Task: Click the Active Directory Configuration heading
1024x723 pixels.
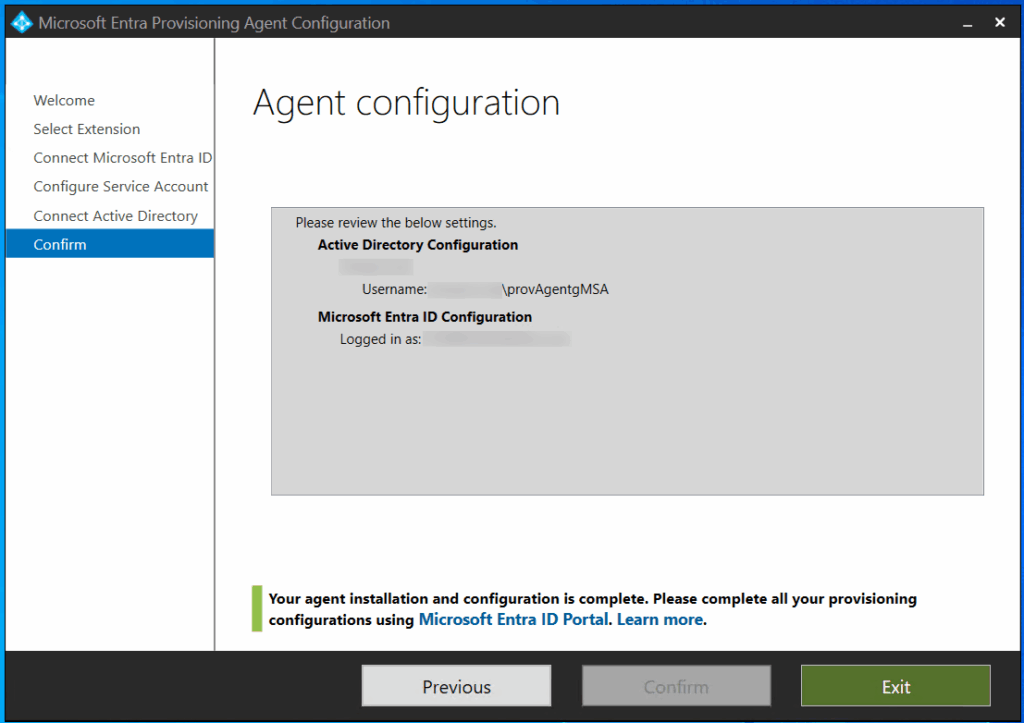Action: (x=418, y=245)
